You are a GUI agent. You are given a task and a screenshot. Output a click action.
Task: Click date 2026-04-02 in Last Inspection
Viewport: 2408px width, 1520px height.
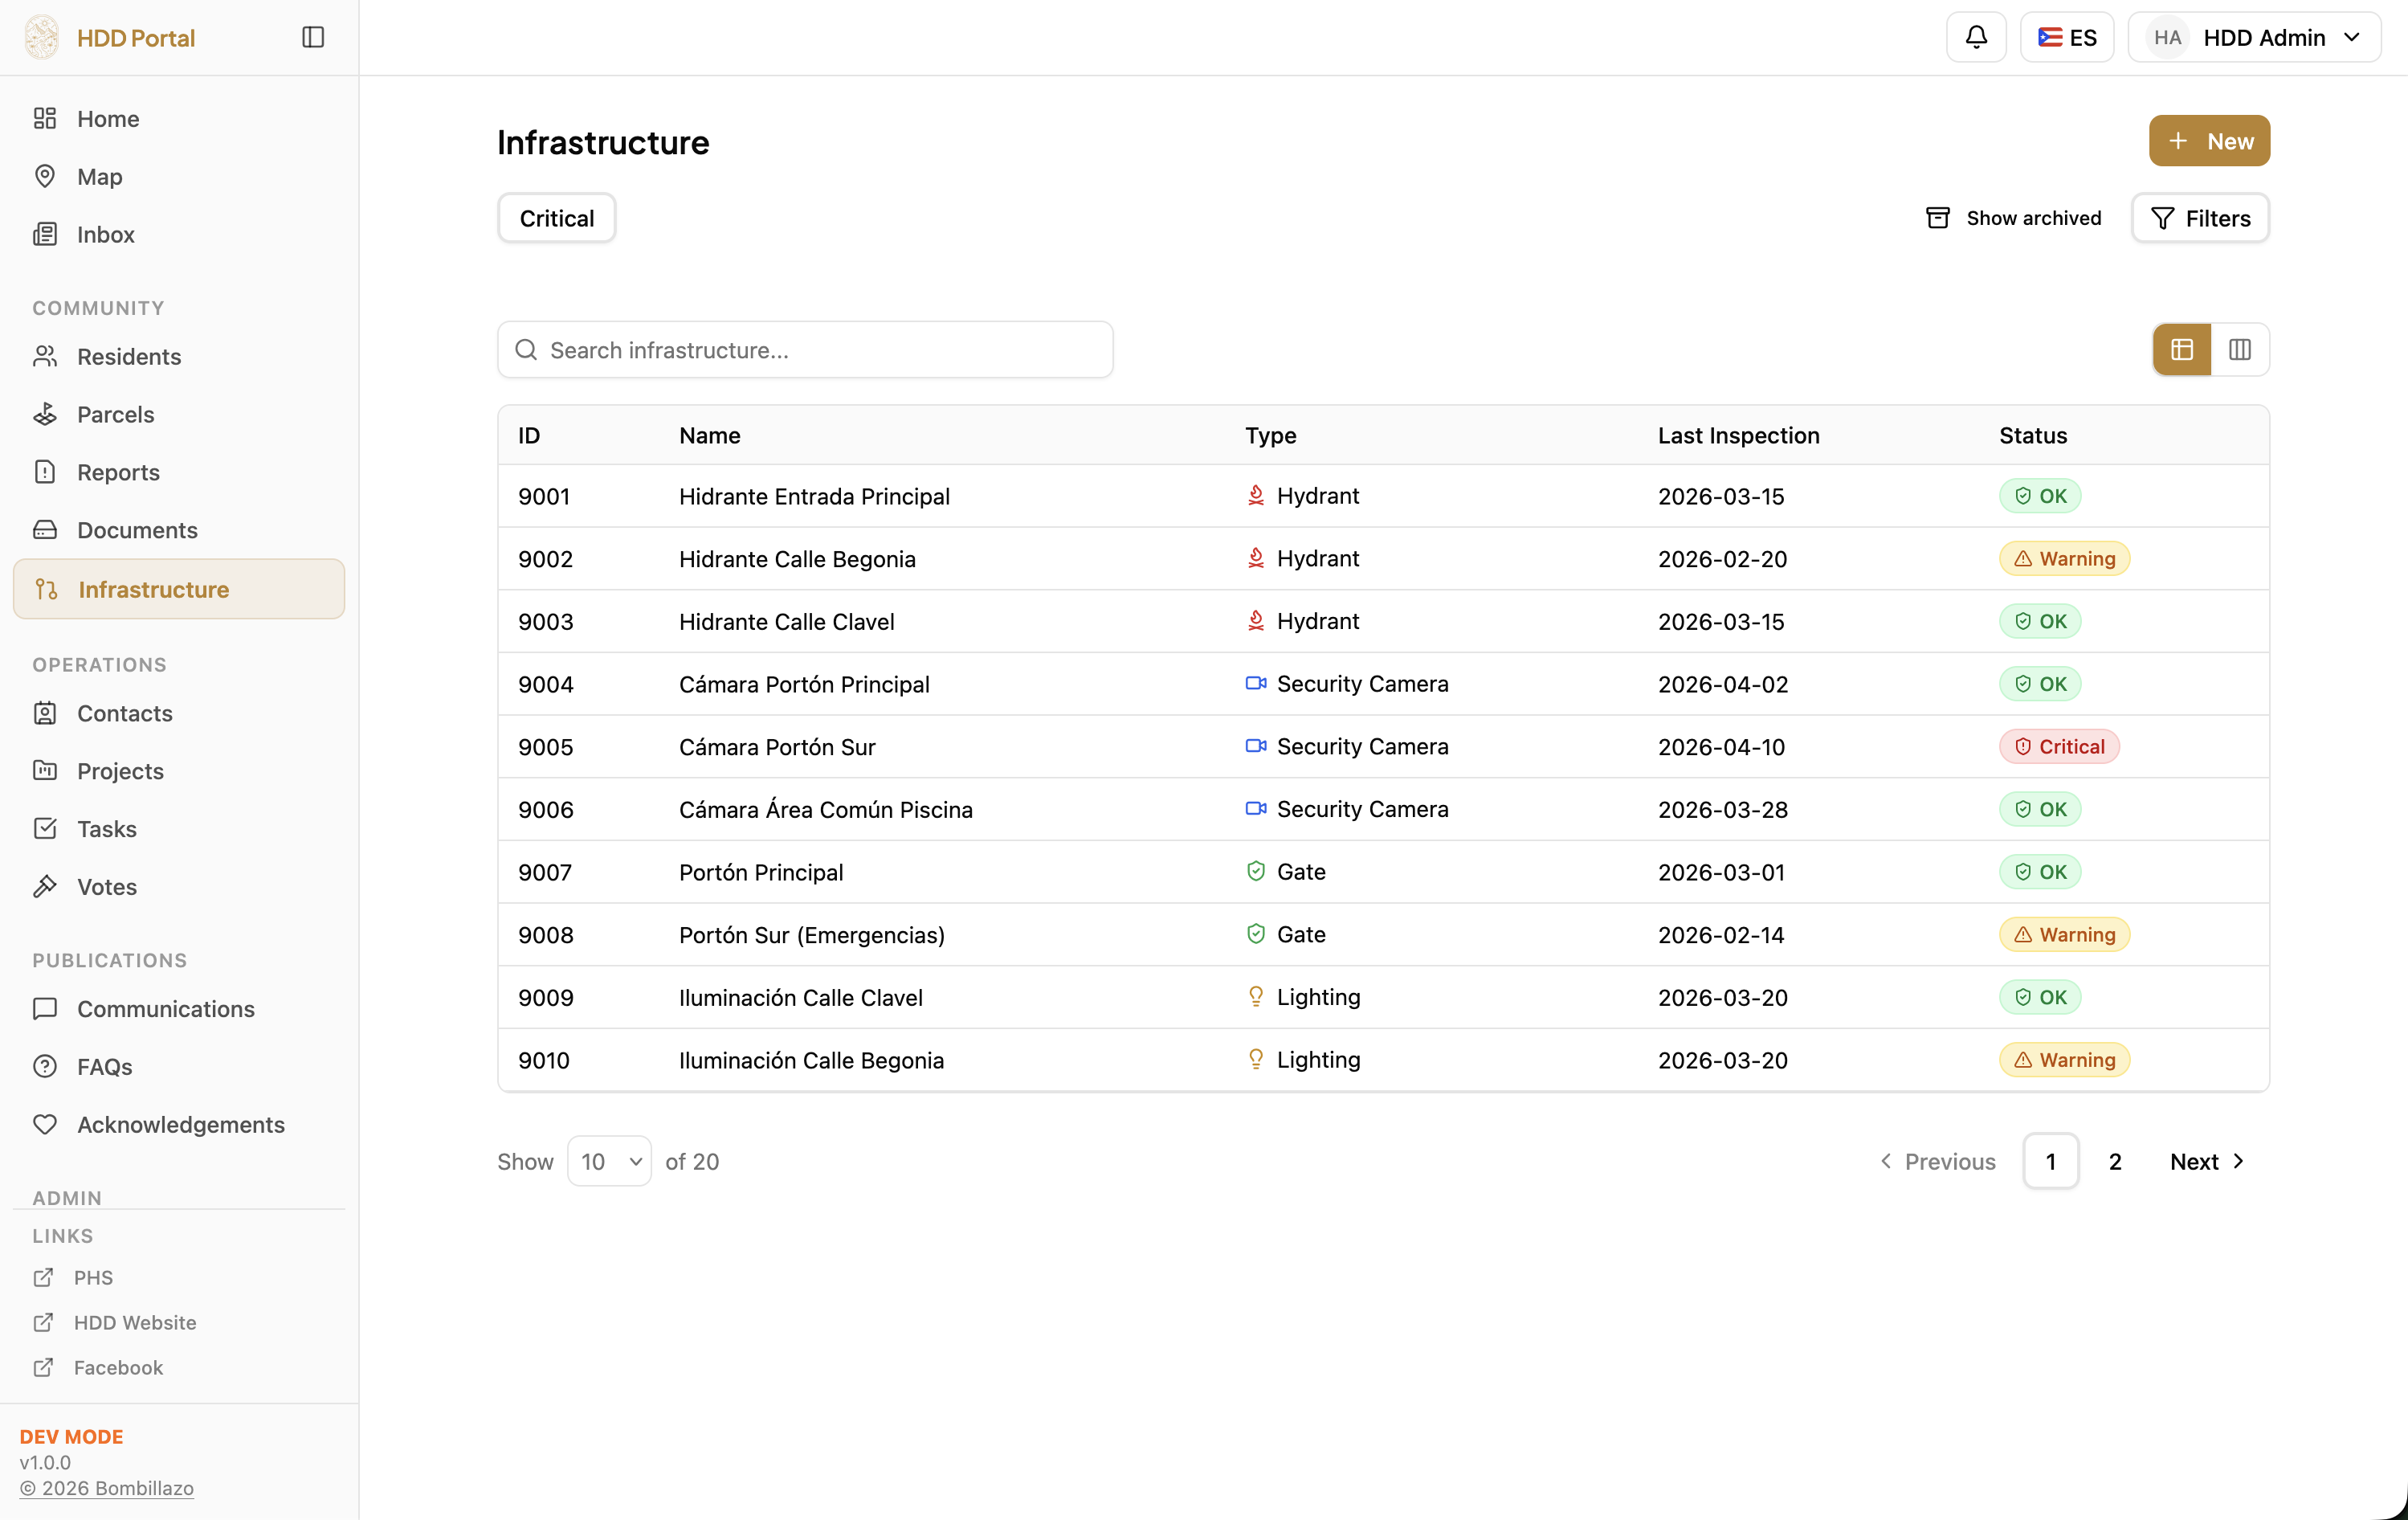coord(1723,685)
